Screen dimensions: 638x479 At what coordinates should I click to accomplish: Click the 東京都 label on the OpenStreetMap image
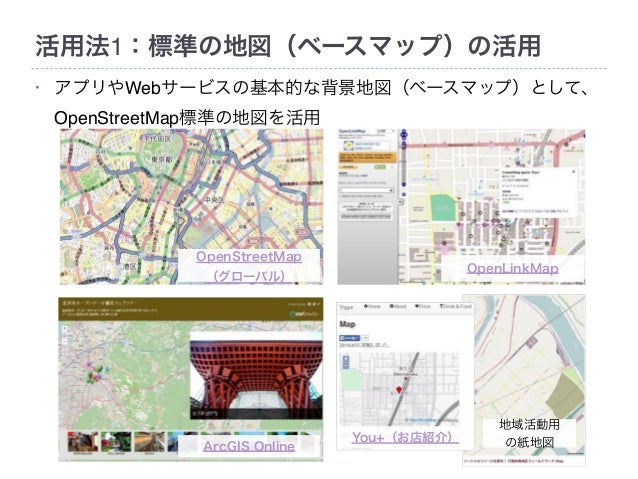coord(163,159)
